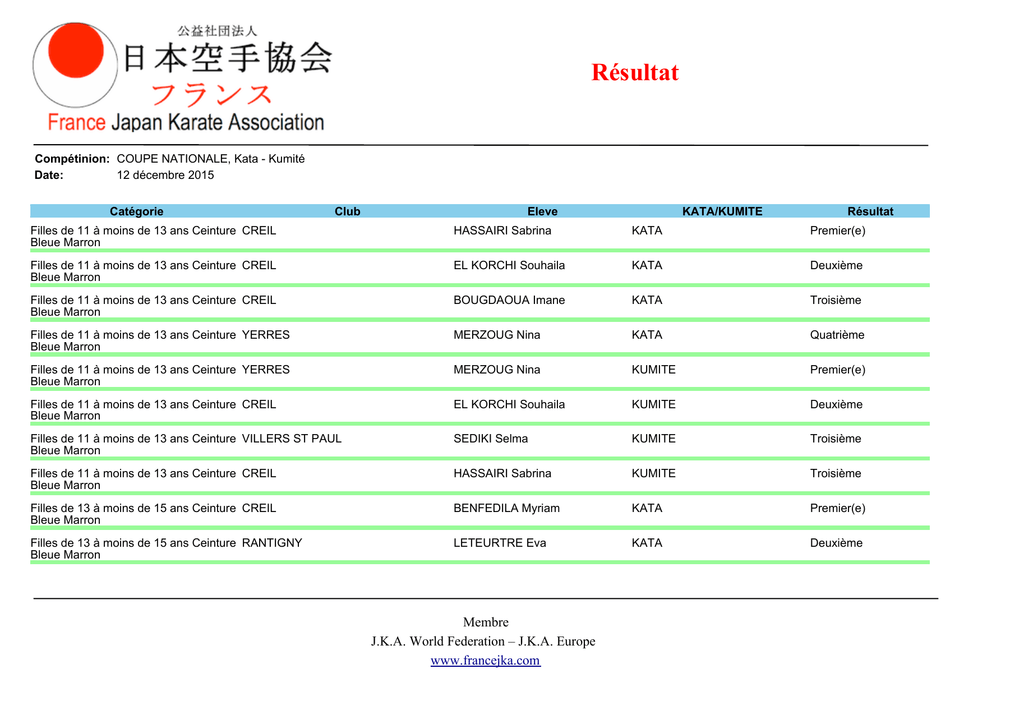
Task: Click 'KATA' in the LETEURTRE Eva row
Action: tap(647, 543)
